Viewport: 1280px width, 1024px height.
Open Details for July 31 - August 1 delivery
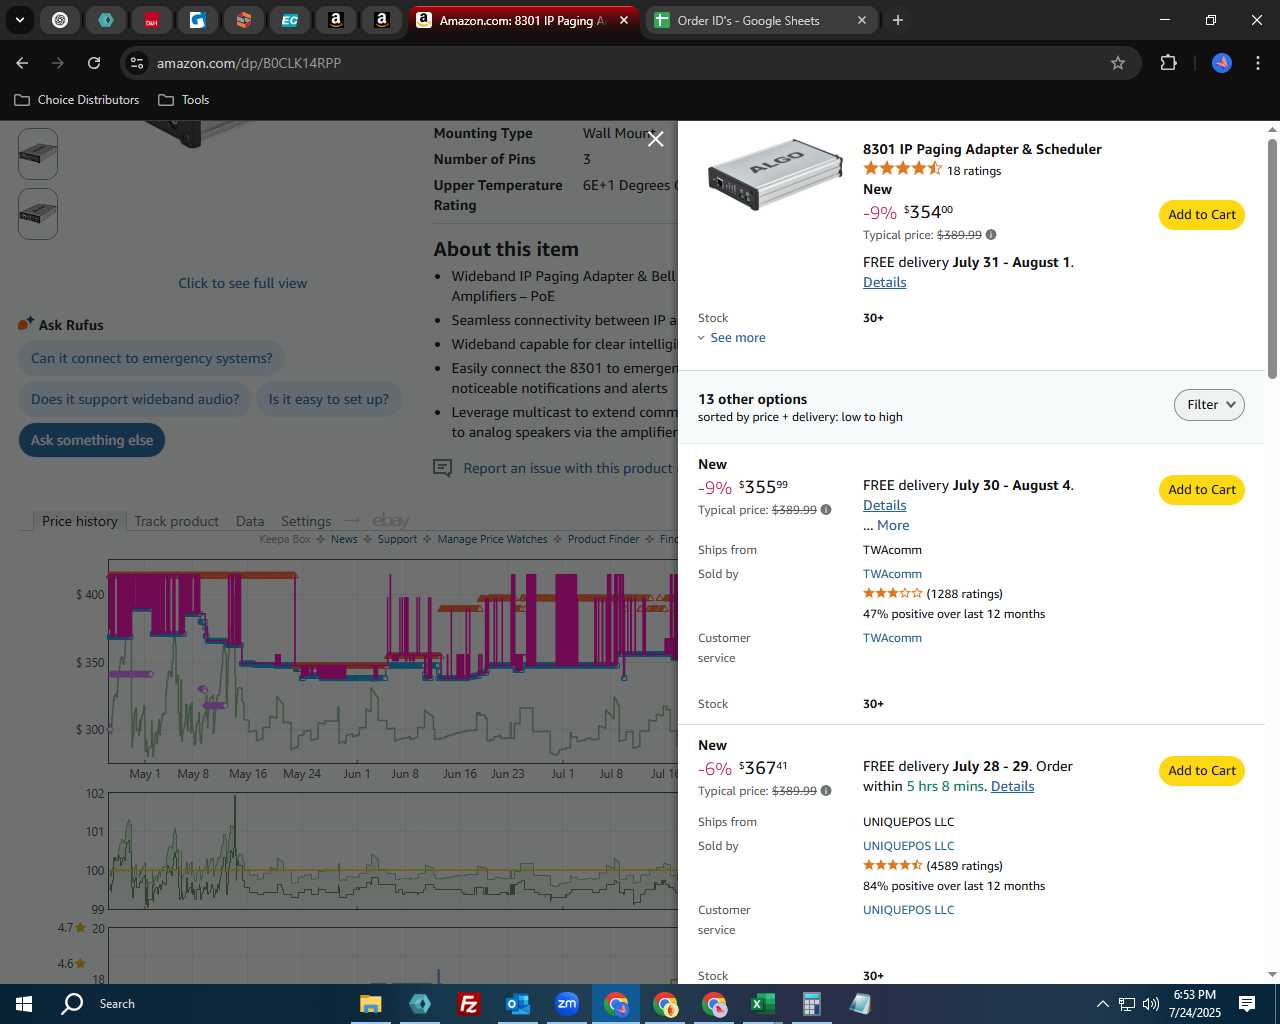(x=884, y=282)
